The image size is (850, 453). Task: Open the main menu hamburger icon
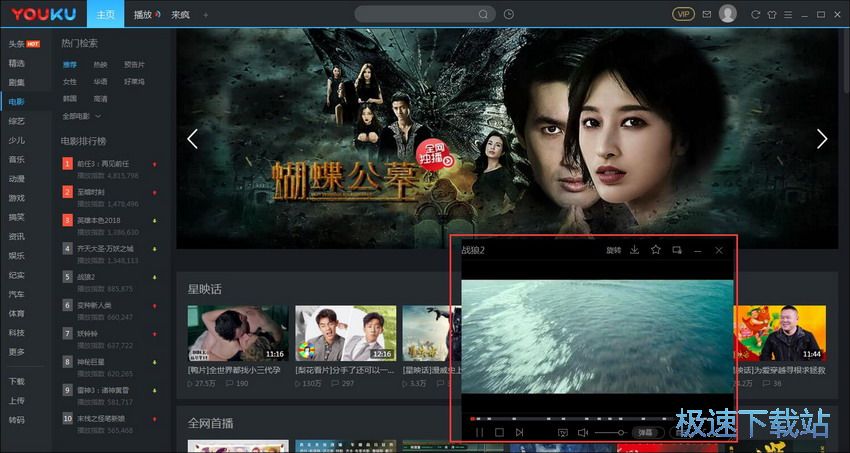tap(788, 15)
